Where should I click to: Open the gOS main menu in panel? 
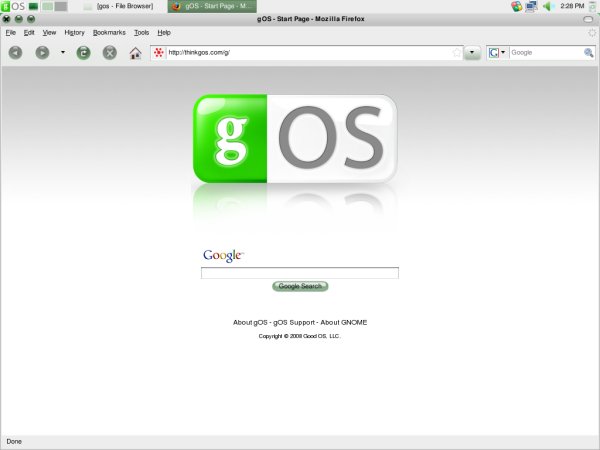tap(13, 6)
